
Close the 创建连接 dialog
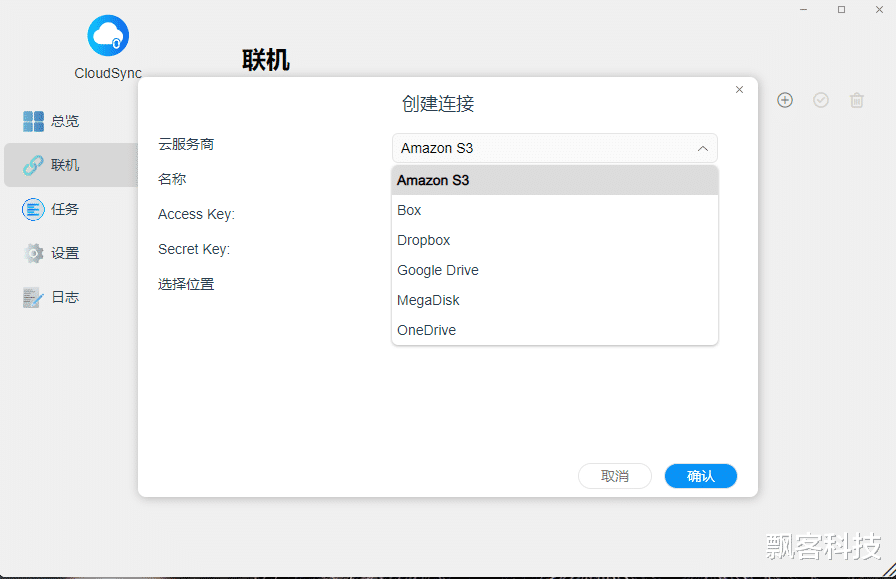(x=739, y=89)
